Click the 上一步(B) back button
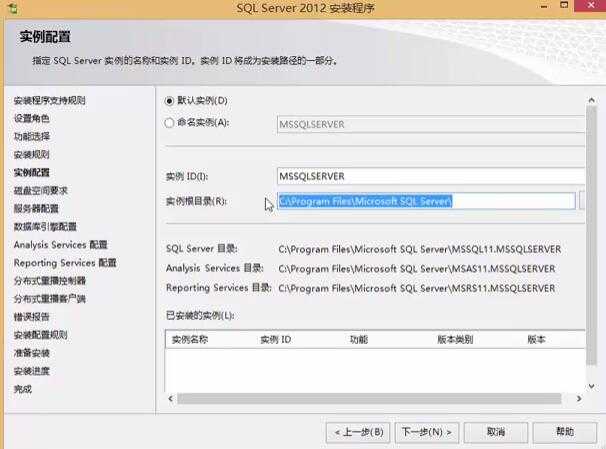606x449 pixels. point(358,432)
